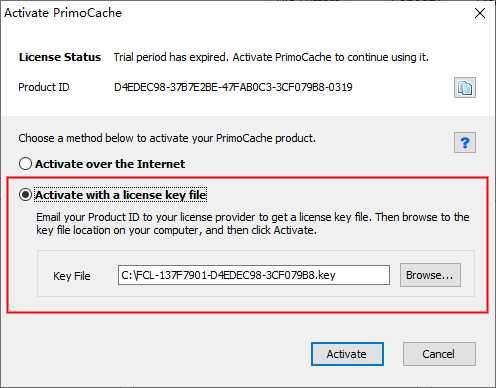
Task: Click the 'Email your Product ID' instruction text
Action: 253,224
